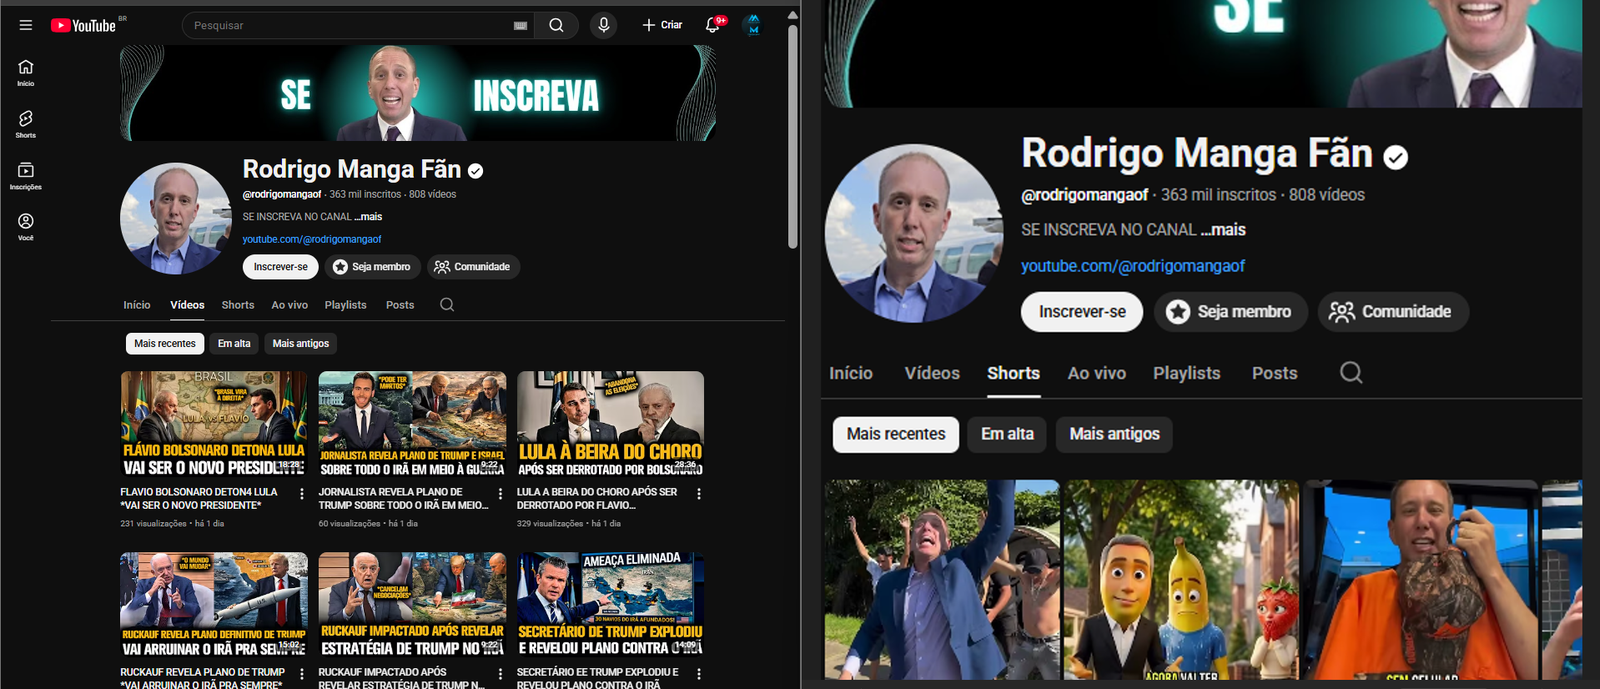Open Lula à Beira do Choro thumbnail
The height and width of the screenshot is (689, 1600).
point(610,424)
